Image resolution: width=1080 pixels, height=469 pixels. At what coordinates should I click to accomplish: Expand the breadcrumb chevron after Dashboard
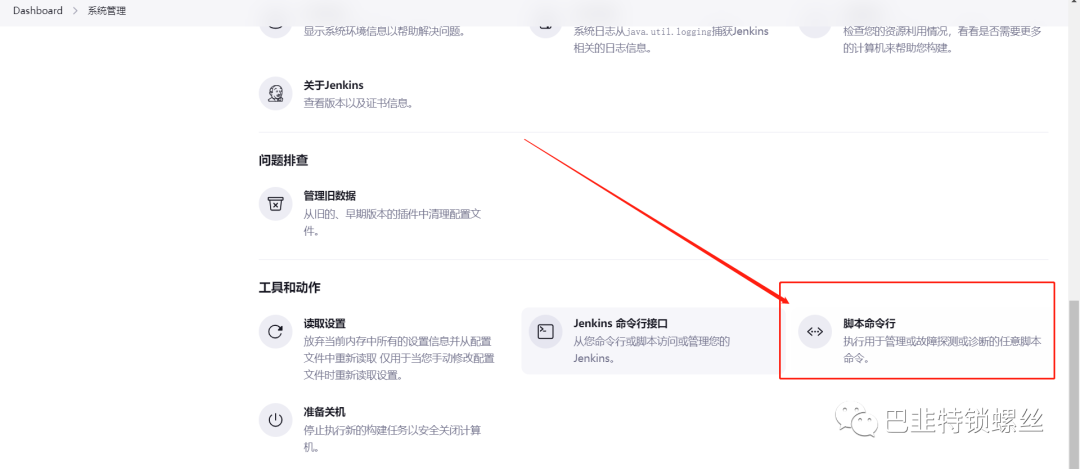(x=76, y=11)
